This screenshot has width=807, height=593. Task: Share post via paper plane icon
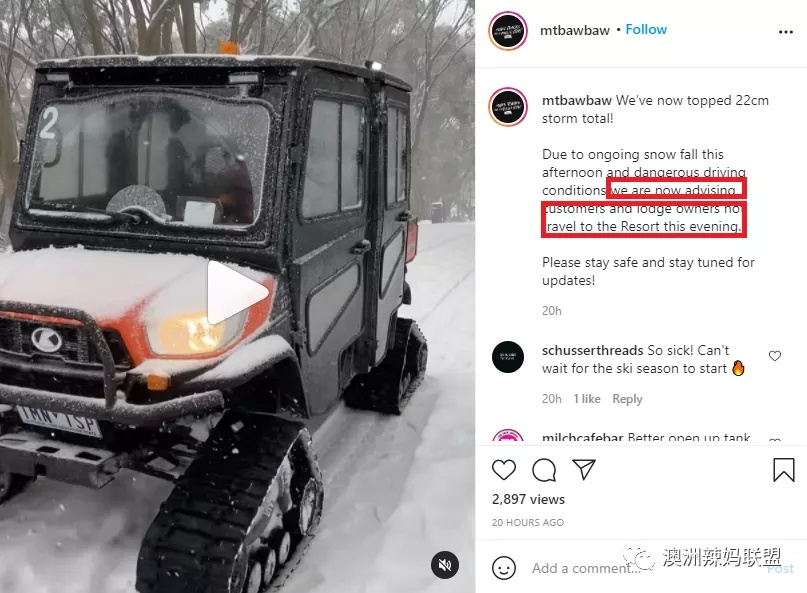point(584,469)
